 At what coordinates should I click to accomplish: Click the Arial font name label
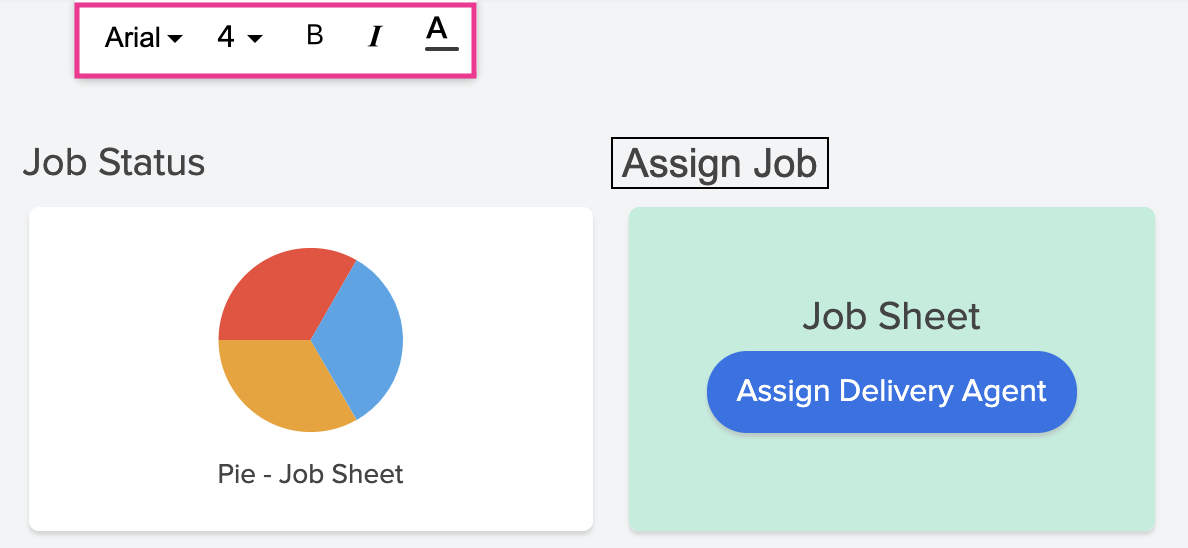pyautogui.click(x=132, y=38)
